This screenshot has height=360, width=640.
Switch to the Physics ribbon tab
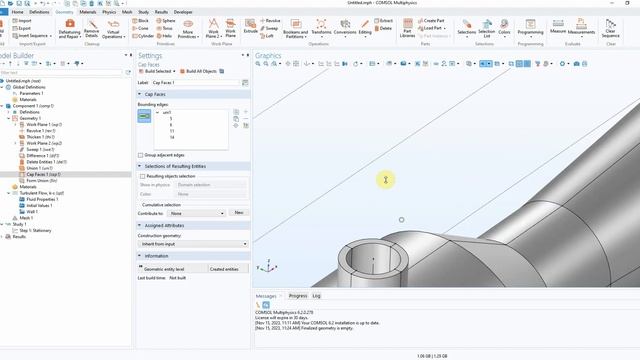(x=109, y=12)
